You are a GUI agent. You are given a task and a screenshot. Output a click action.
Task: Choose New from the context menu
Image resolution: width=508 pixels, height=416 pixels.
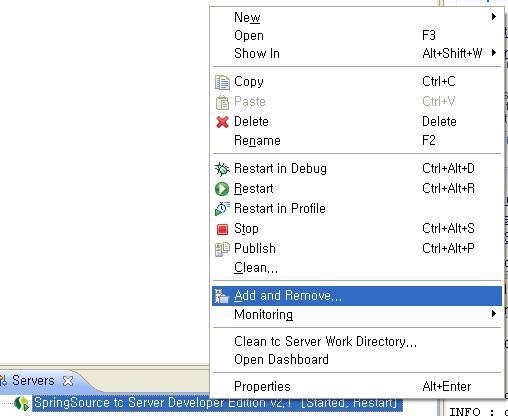357,17
